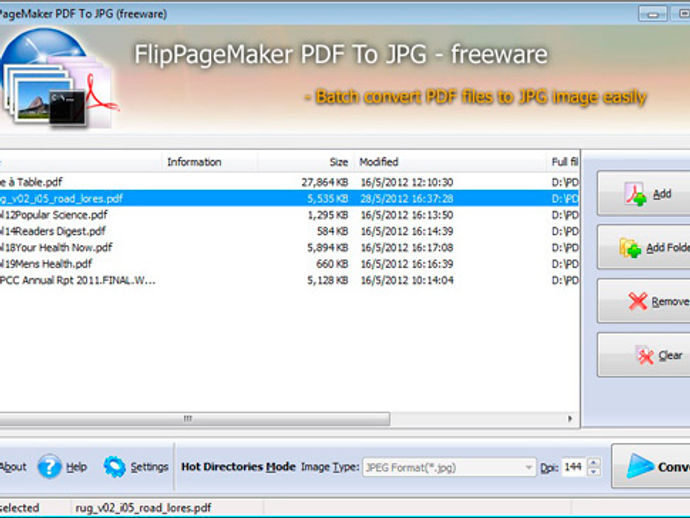Click the 1,295 KB size cell

click(x=328, y=215)
